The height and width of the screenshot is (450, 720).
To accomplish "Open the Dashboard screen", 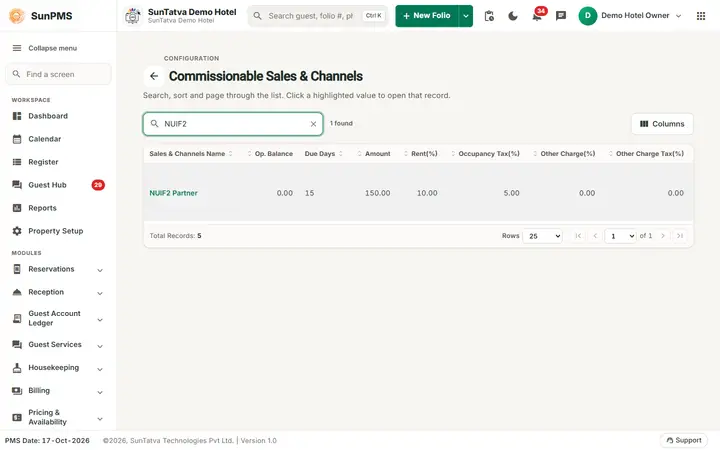I will click(x=58, y=116).
